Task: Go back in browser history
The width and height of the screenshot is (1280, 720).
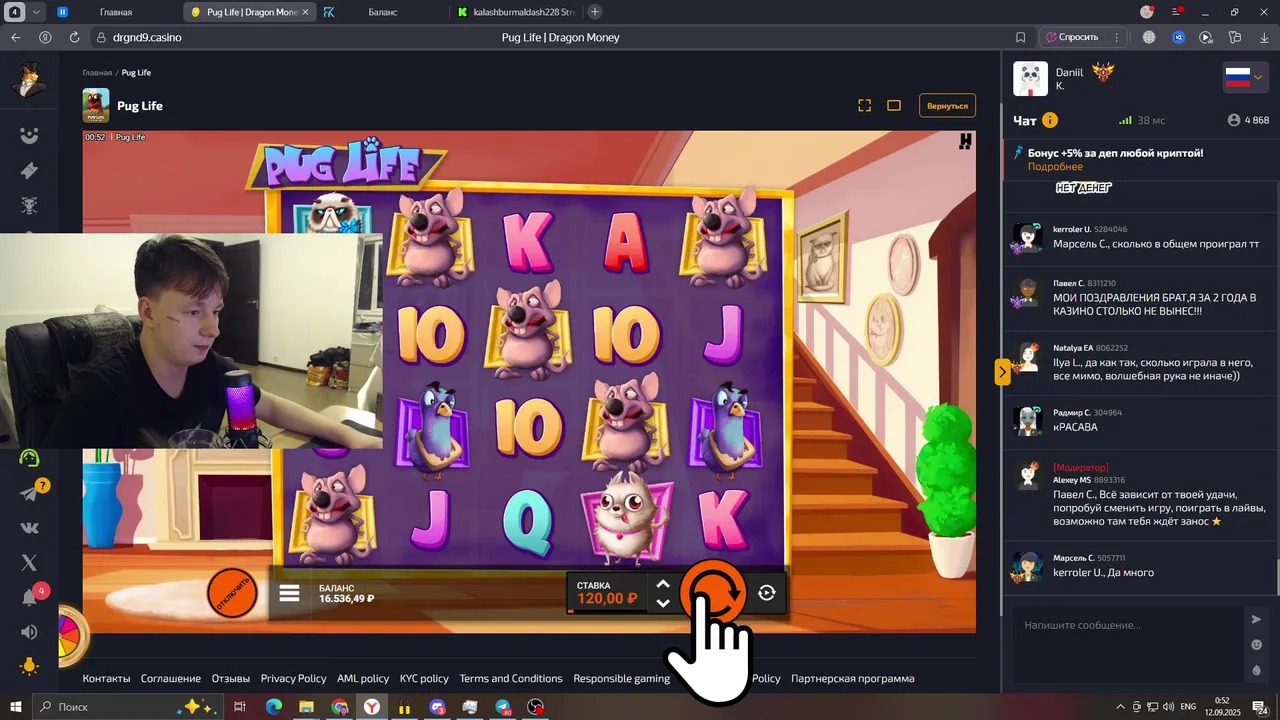Action: coord(16,37)
